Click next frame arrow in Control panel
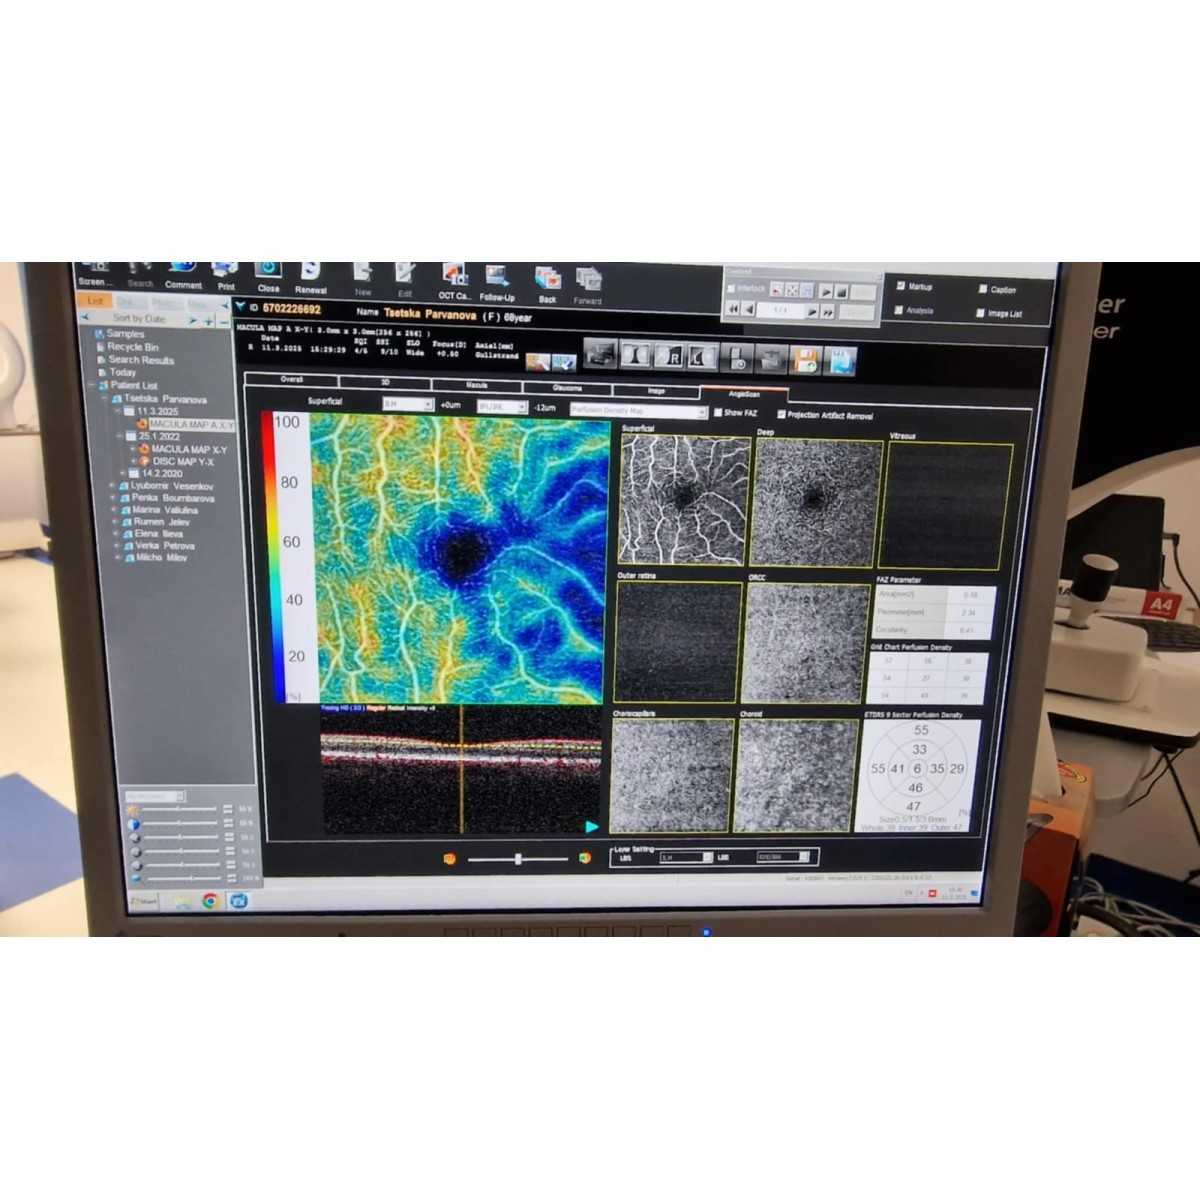 coord(813,312)
